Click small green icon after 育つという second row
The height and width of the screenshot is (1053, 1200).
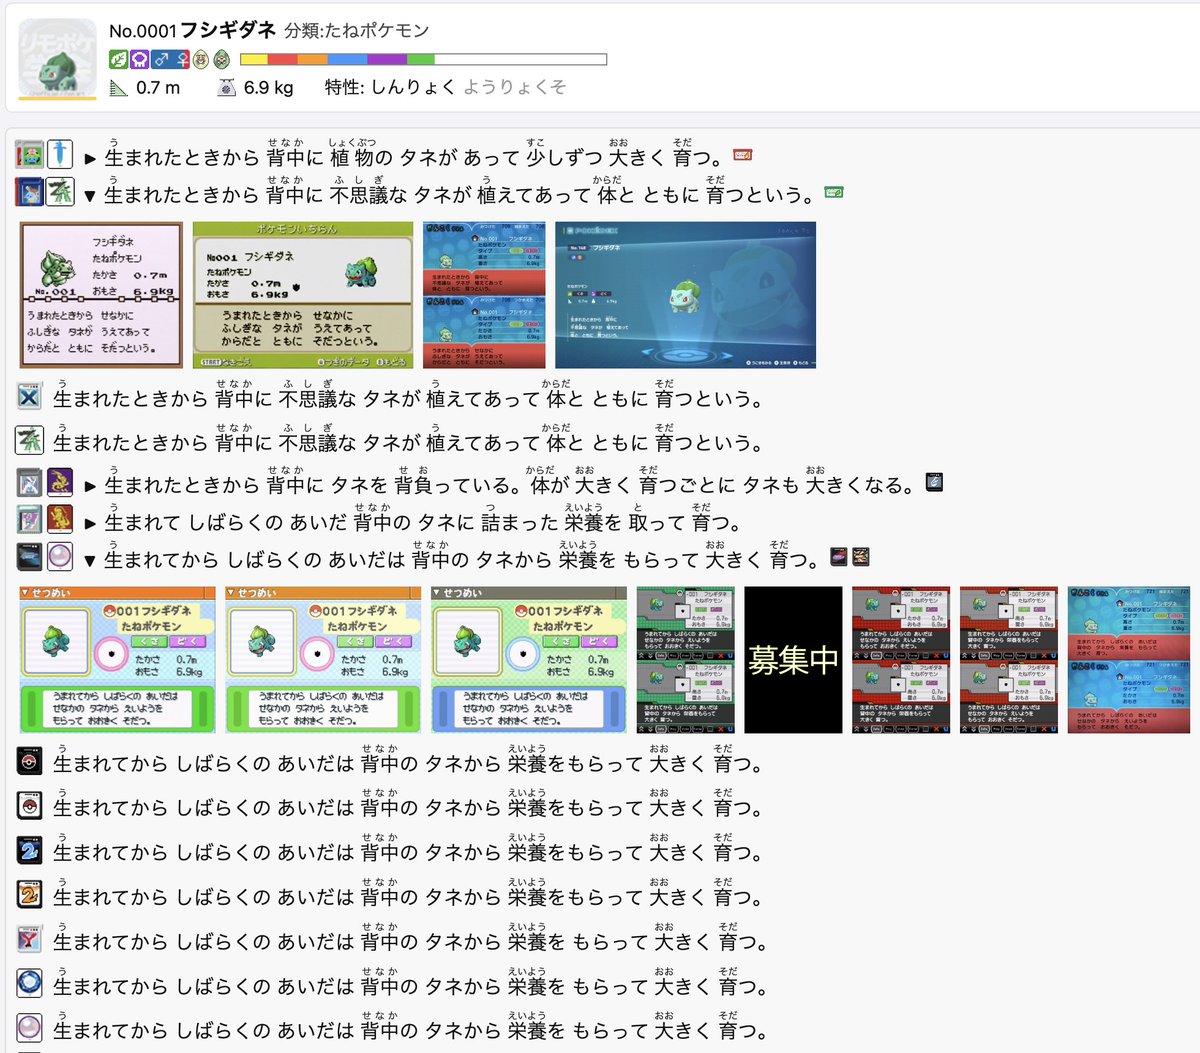pos(833,191)
